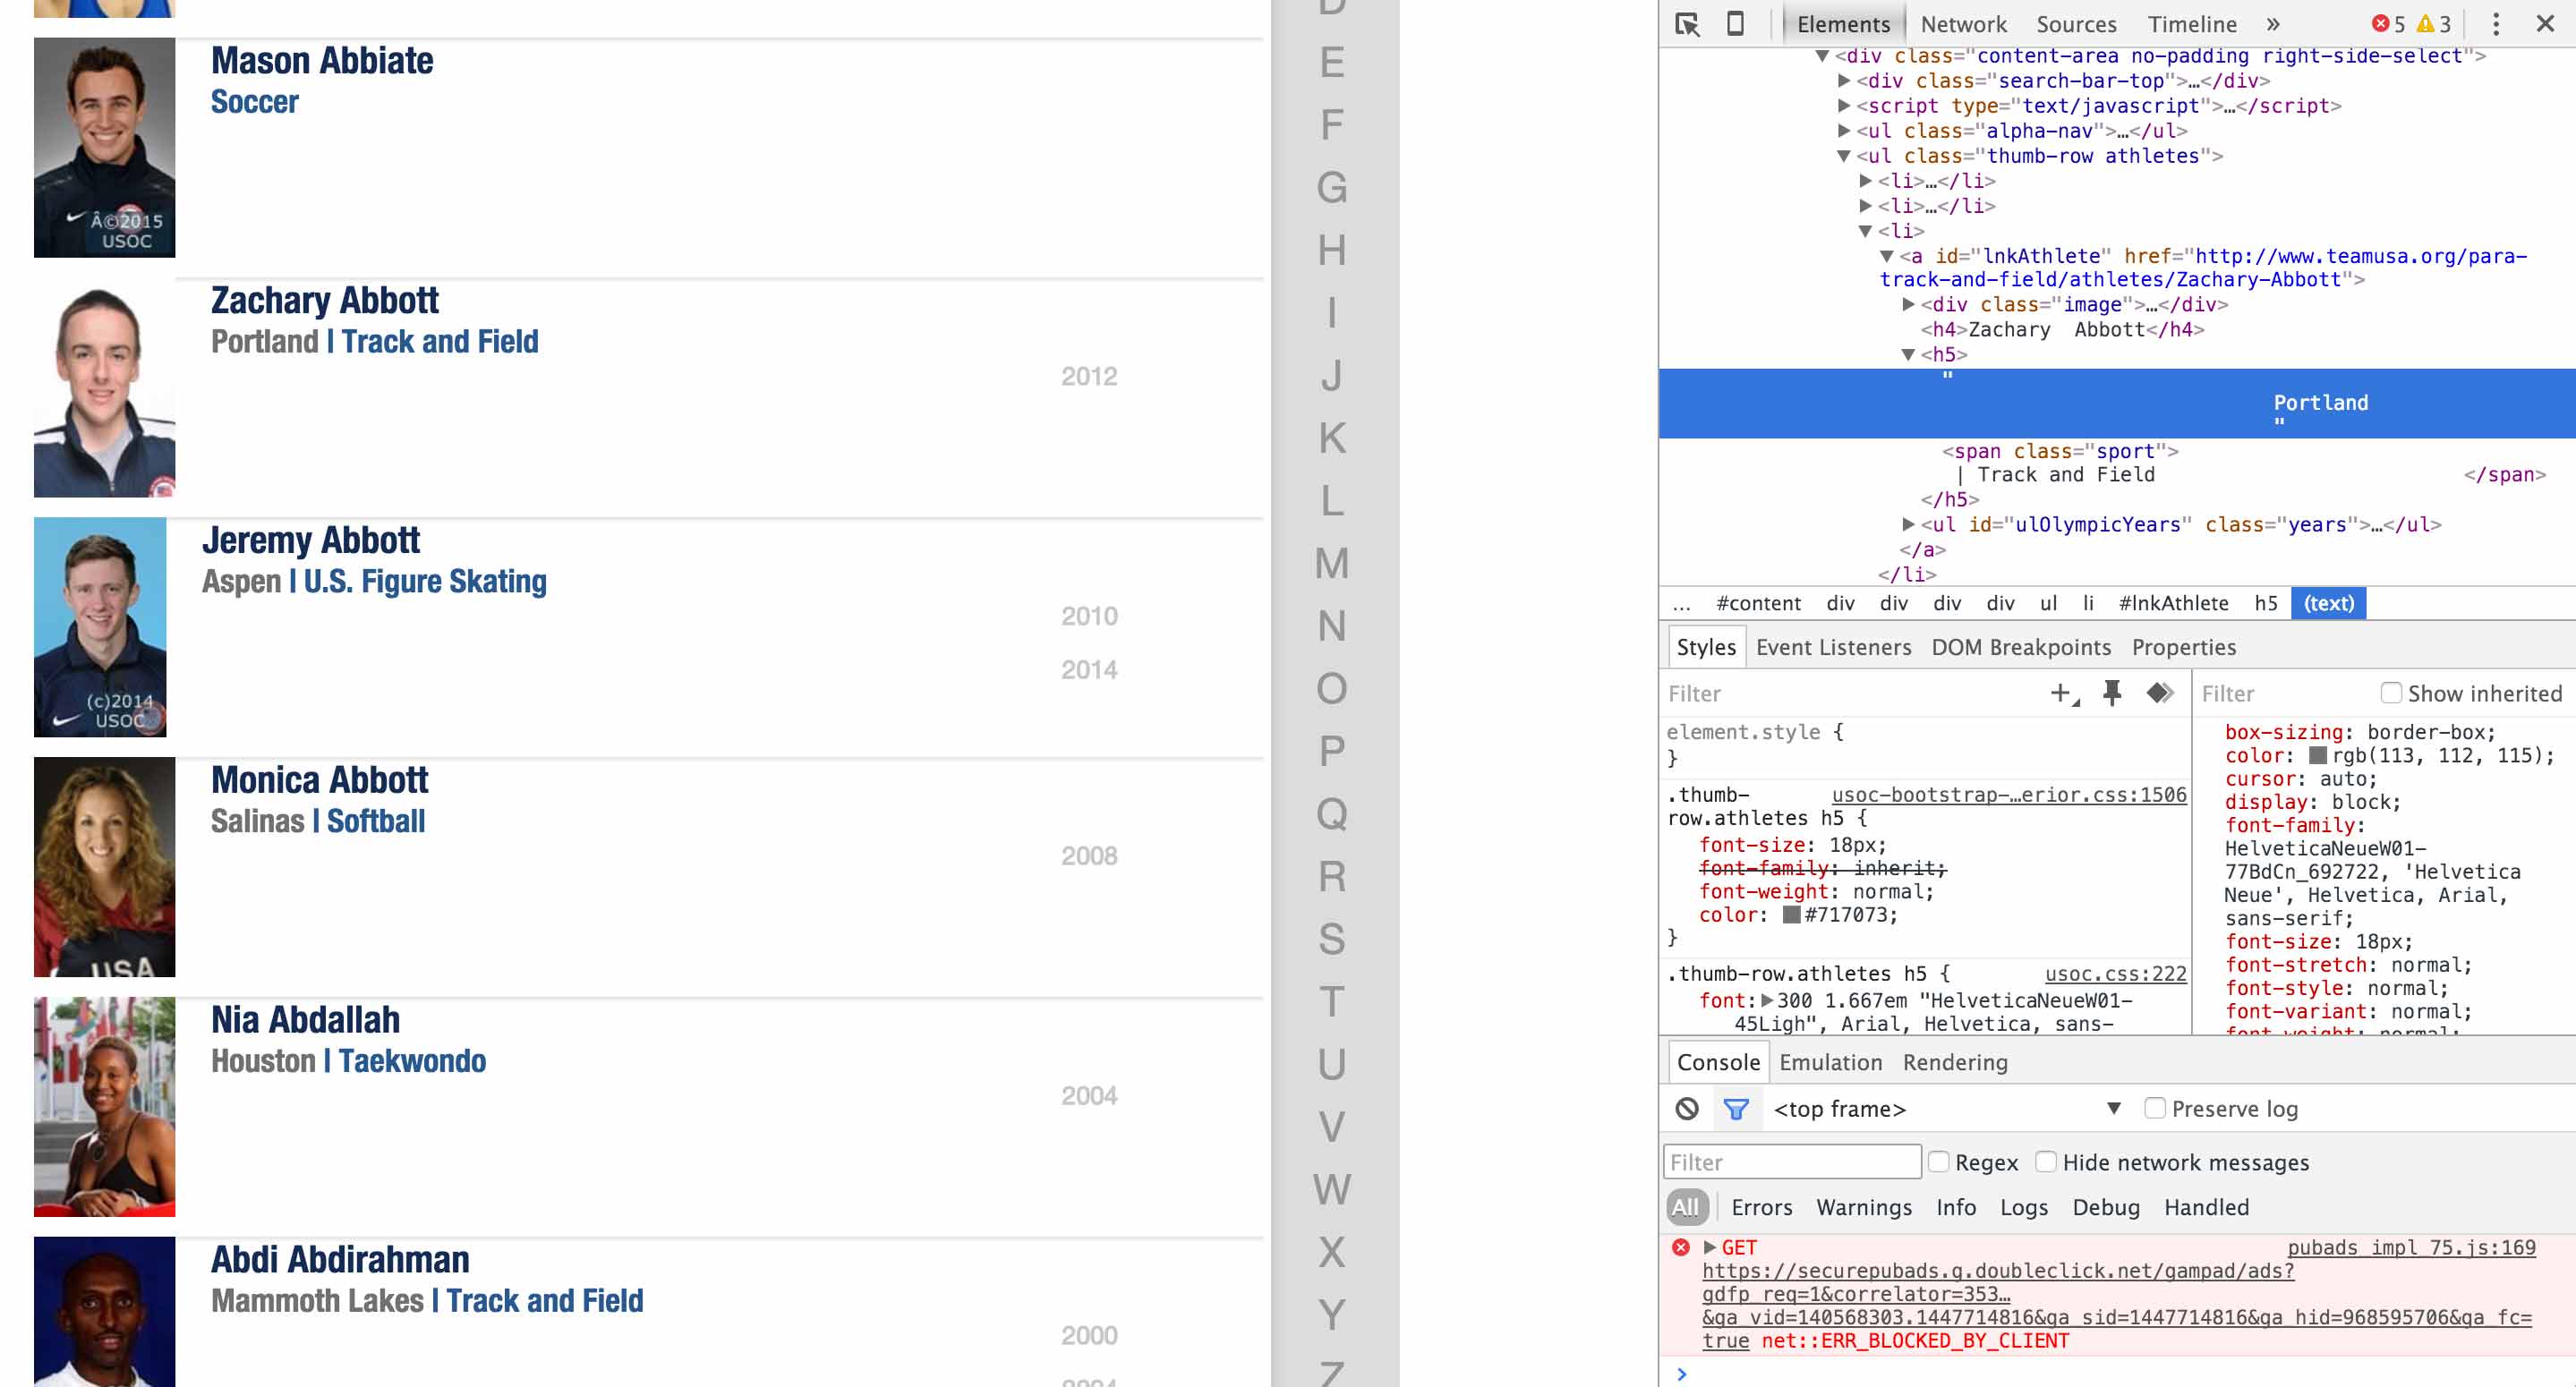Switch to the Elements tab
The width and height of the screenshot is (2576, 1387).
(1843, 24)
